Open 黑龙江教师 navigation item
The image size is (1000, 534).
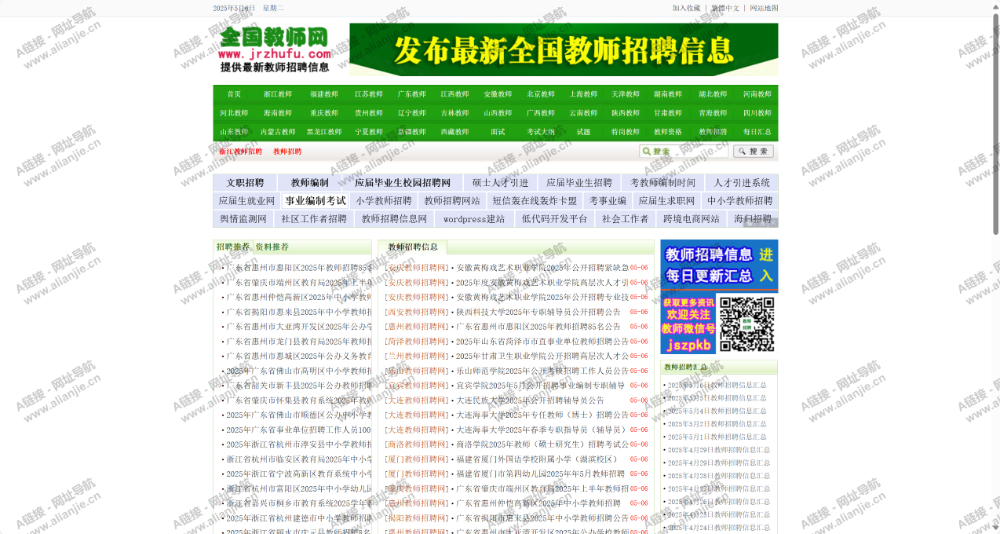tap(324, 132)
